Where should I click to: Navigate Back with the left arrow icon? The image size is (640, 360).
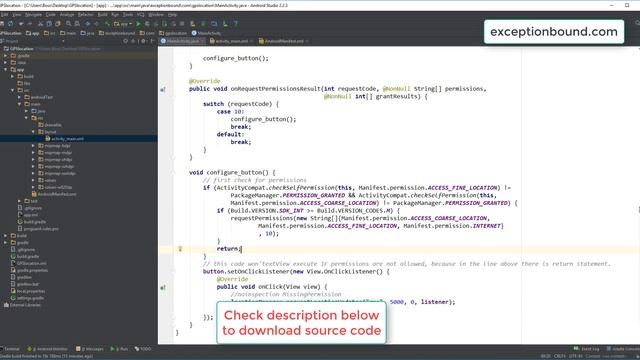point(87,24)
